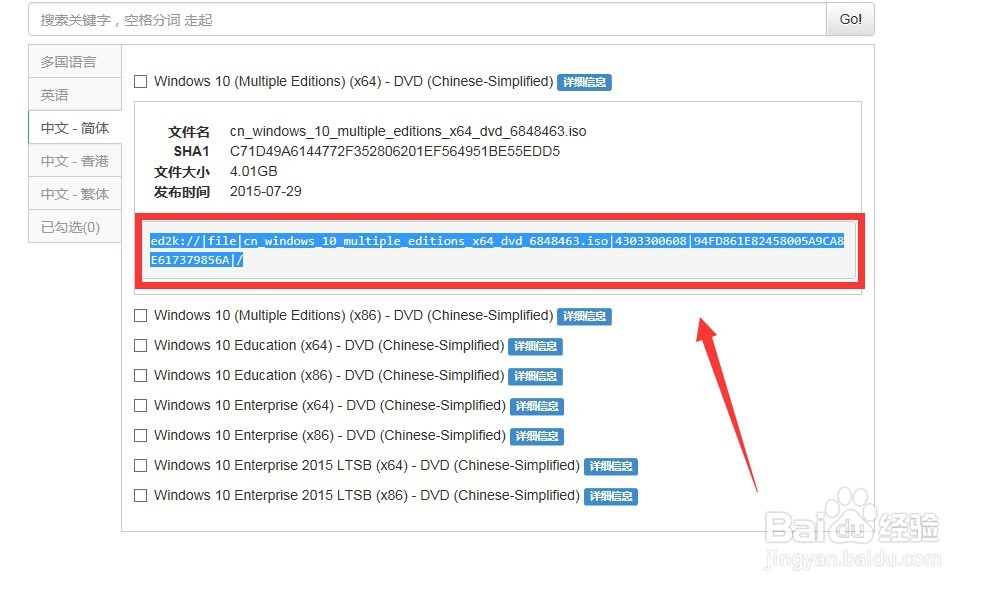This screenshot has height=593, width=997.
Task: Expand 详细信息 for Education x64
Action: coord(535,346)
